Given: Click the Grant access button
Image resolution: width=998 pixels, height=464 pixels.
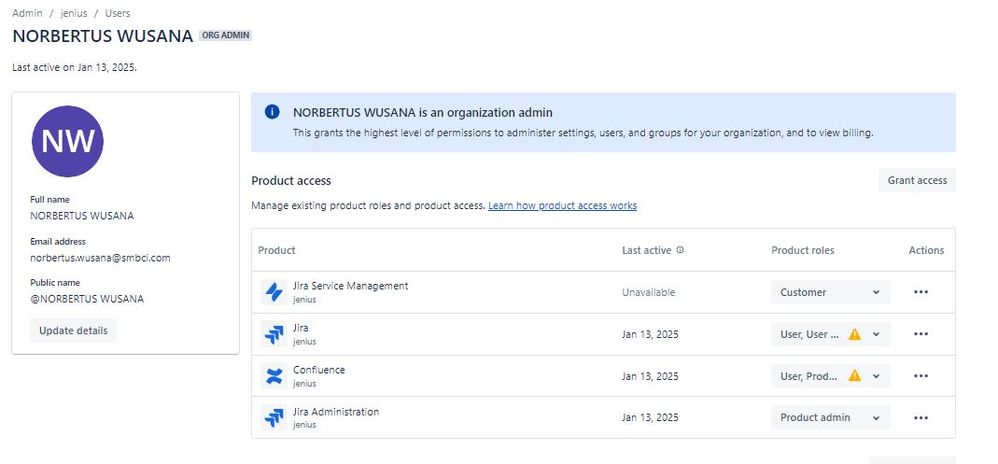Looking at the screenshot, I should (917, 180).
